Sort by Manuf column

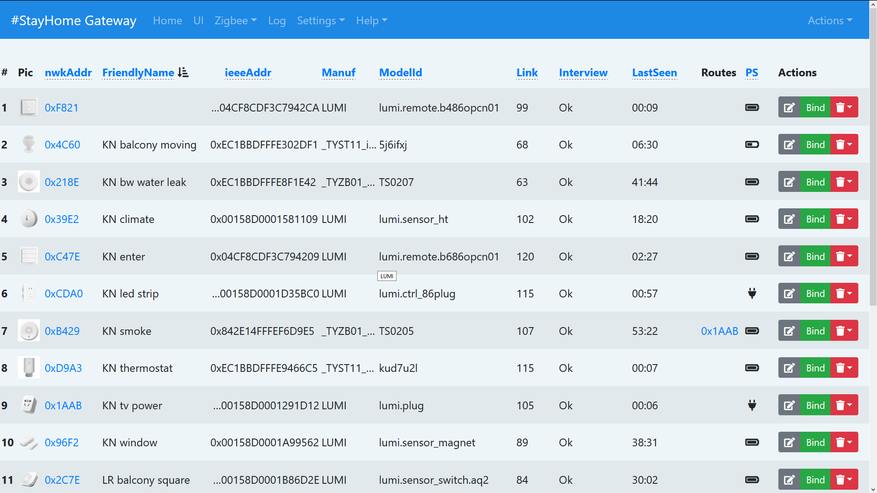point(338,73)
